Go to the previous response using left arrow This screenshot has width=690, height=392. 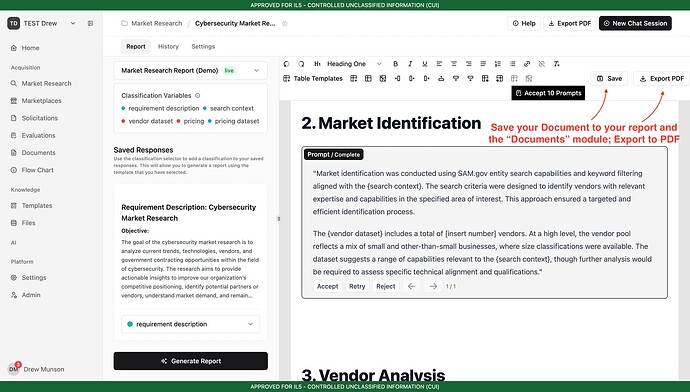click(411, 286)
